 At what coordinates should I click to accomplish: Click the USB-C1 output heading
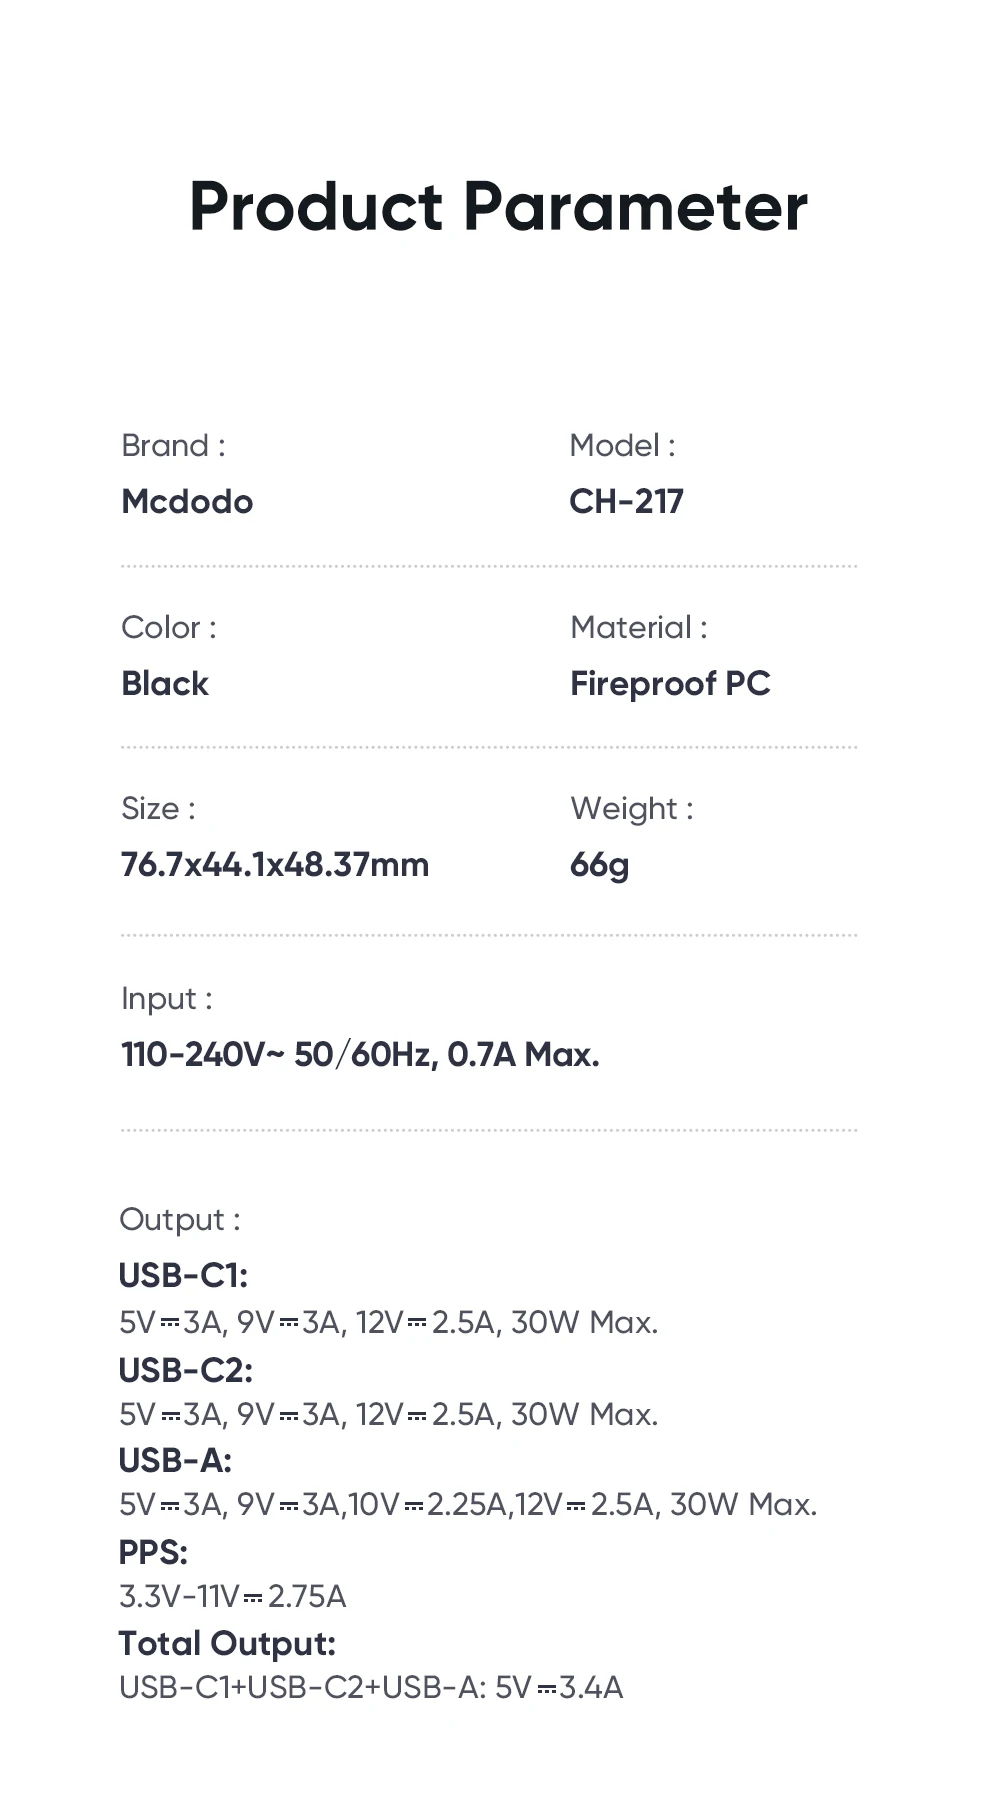click(183, 1276)
